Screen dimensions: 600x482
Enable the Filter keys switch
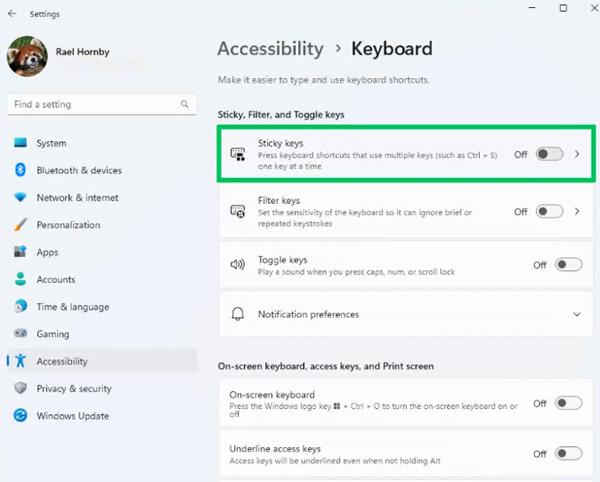pos(549,212)
